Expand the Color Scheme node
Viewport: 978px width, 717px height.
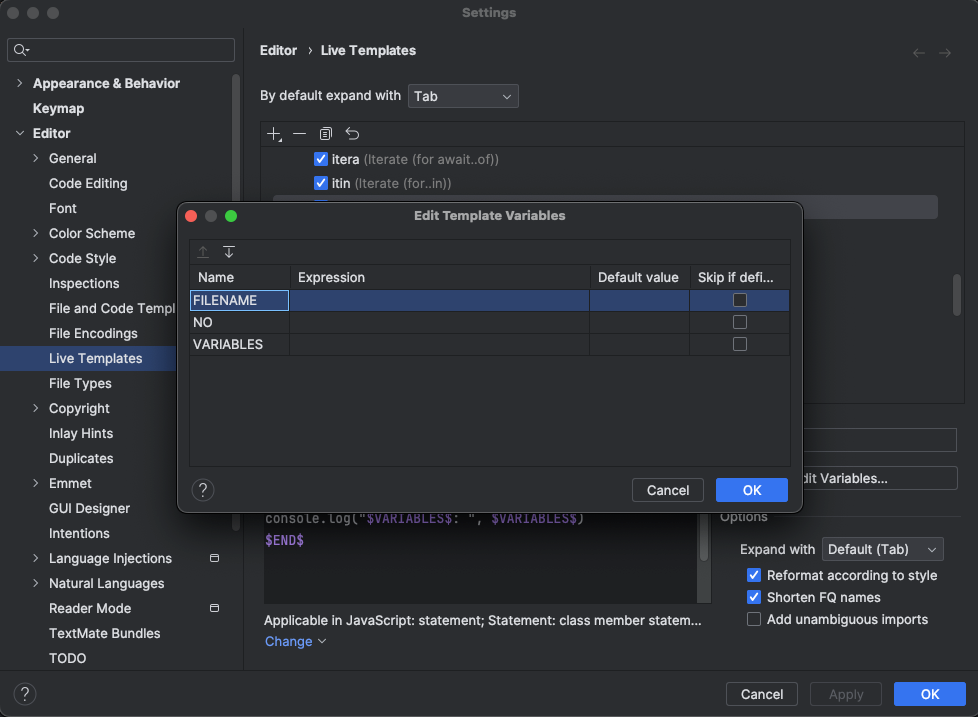pyautogui.click(x=36, y=233)
